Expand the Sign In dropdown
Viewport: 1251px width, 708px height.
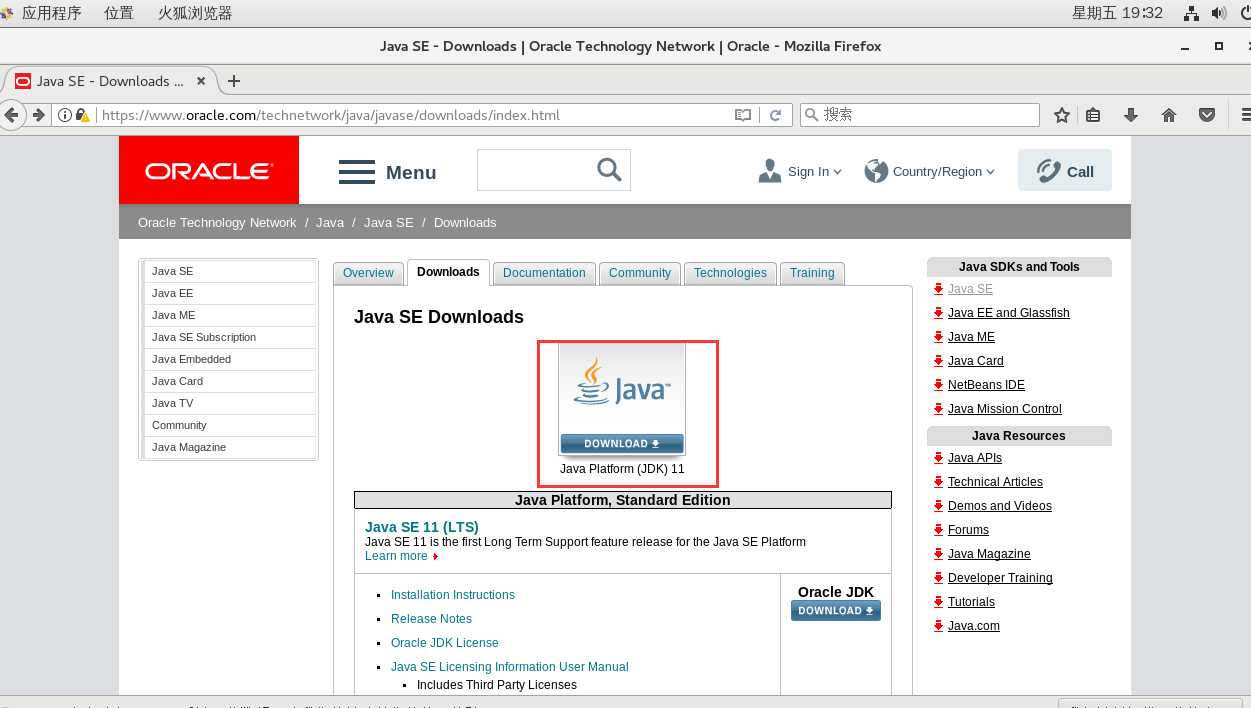[800, 171]
